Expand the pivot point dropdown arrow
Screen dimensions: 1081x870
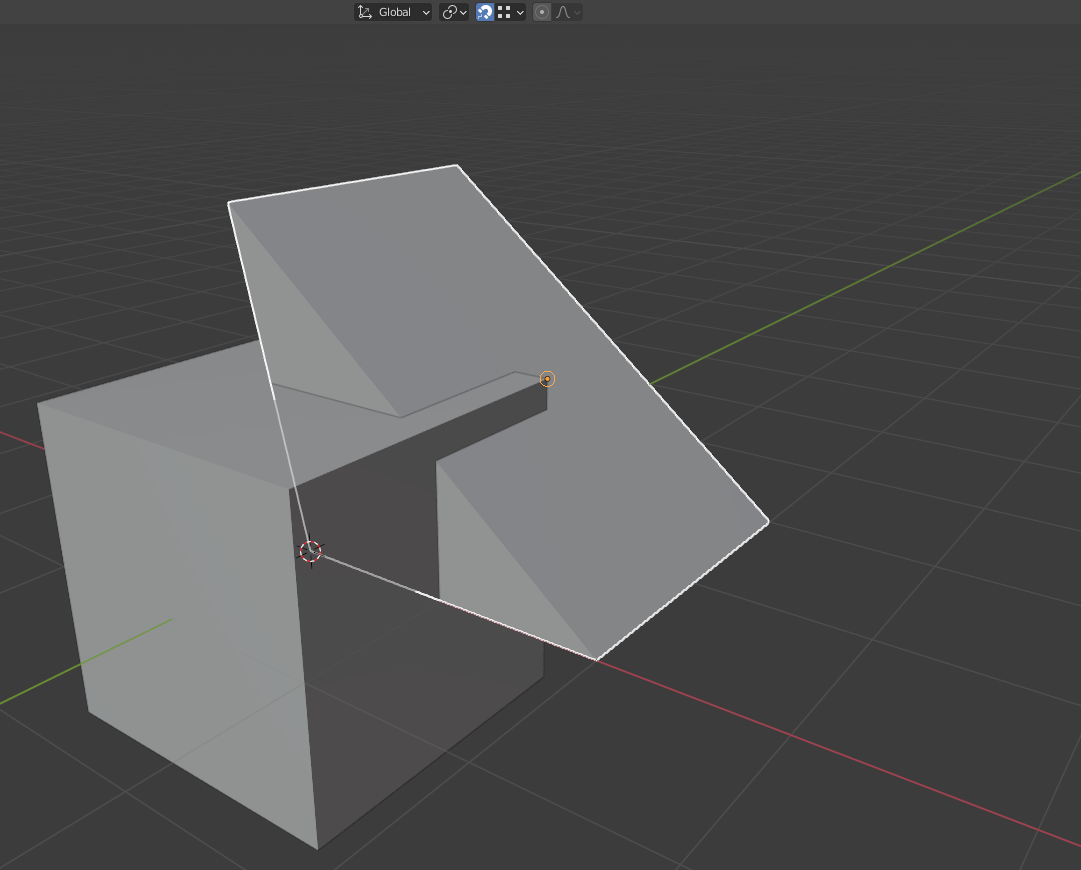pos(463,12)
